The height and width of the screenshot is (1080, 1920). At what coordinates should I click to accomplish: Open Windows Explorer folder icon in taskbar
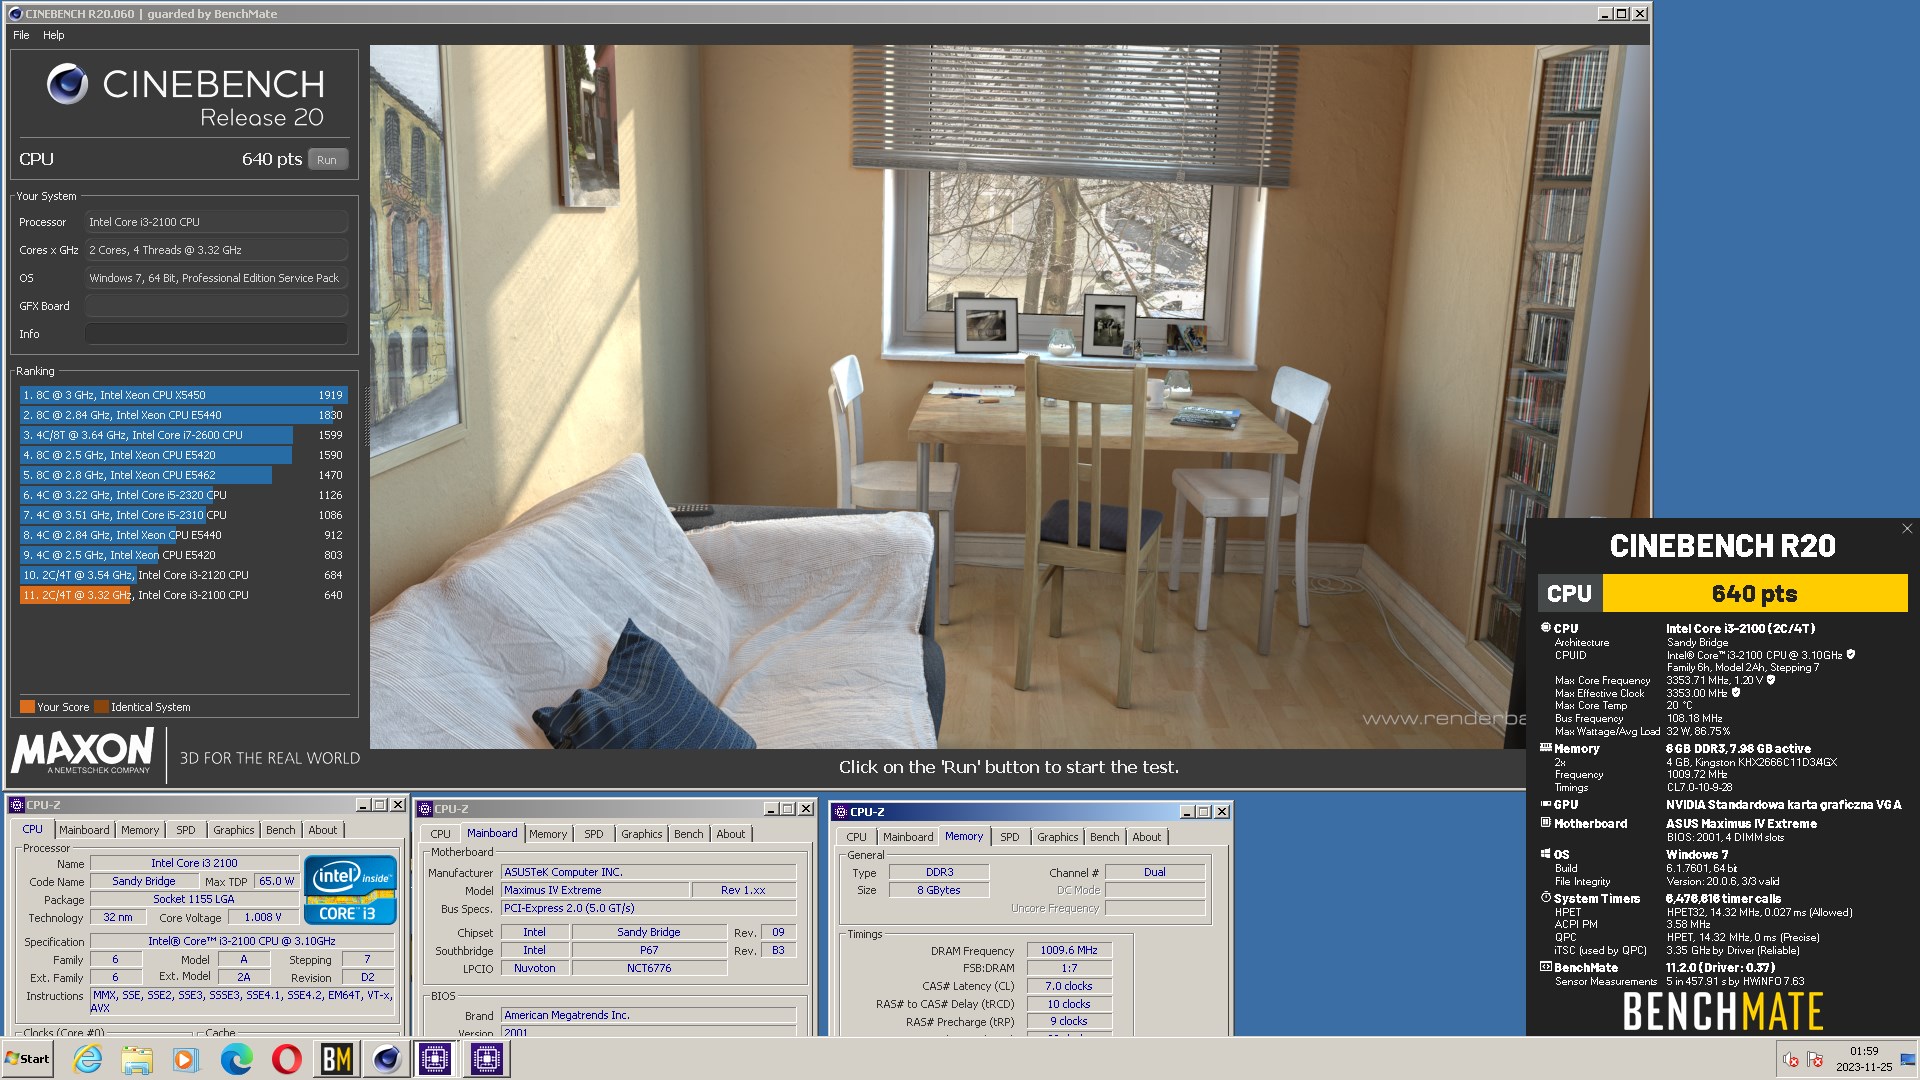tap(137, 1059)
